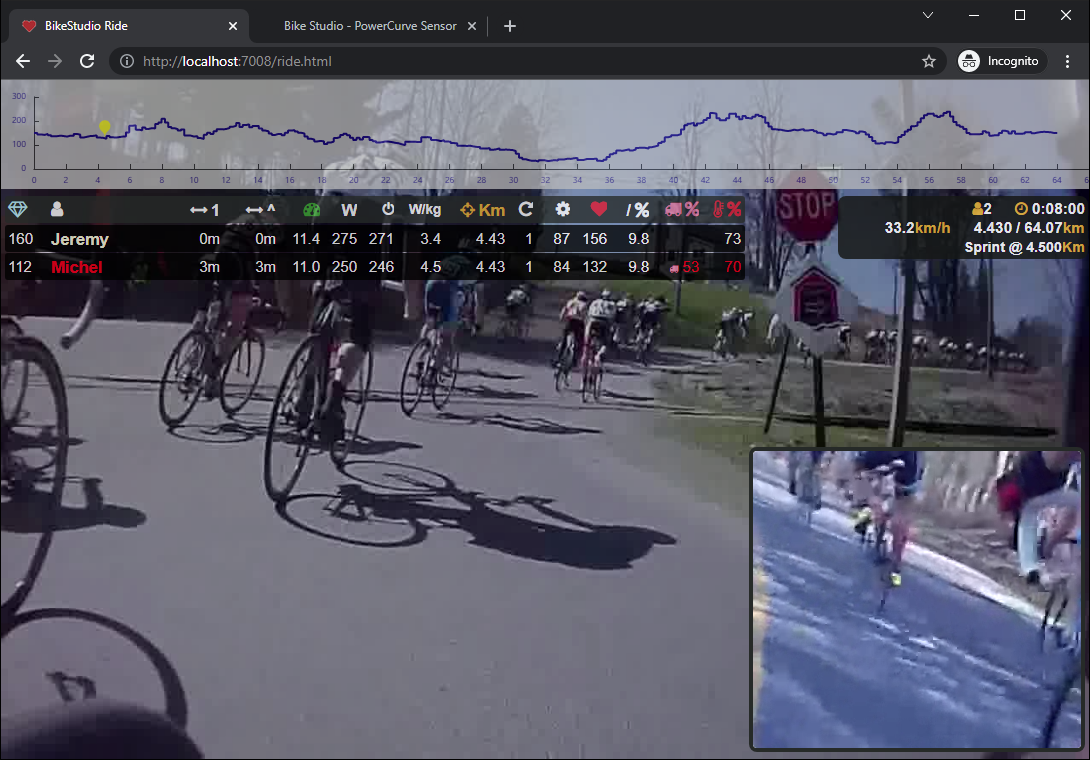Click the W power column header
The width and height of the screenshot is (1090, 760).
pyautogui.click(x=349, y=210)
